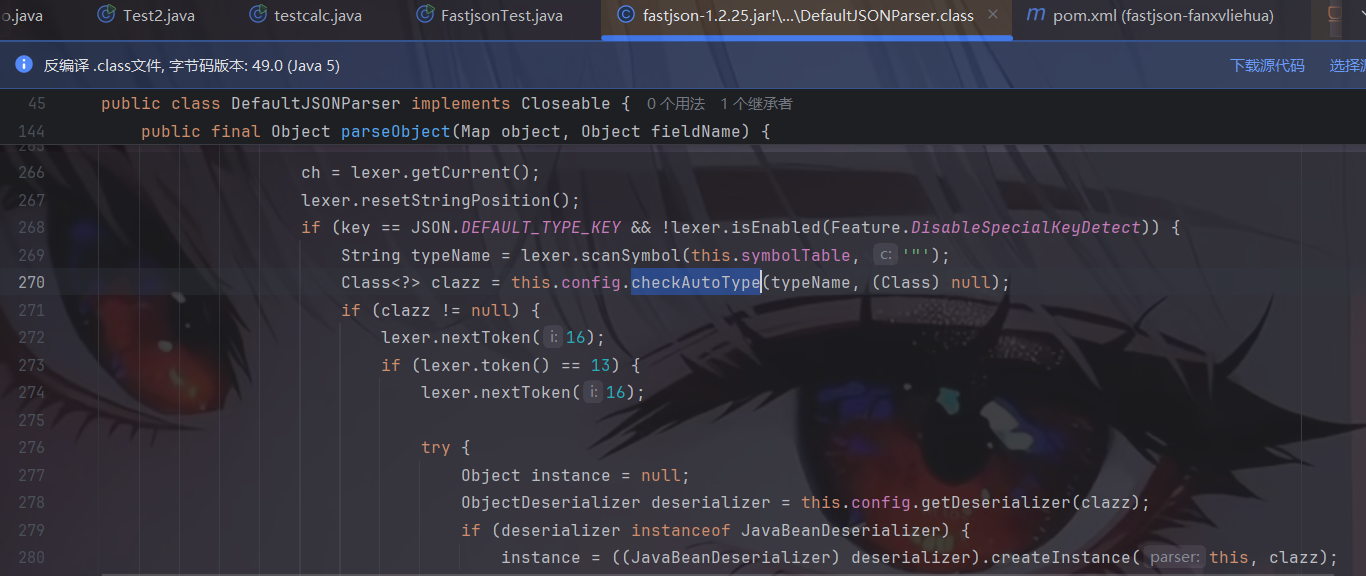The image size is (1366, 576).
Task: Open the partially visible o.java tab
Action: 22,16
